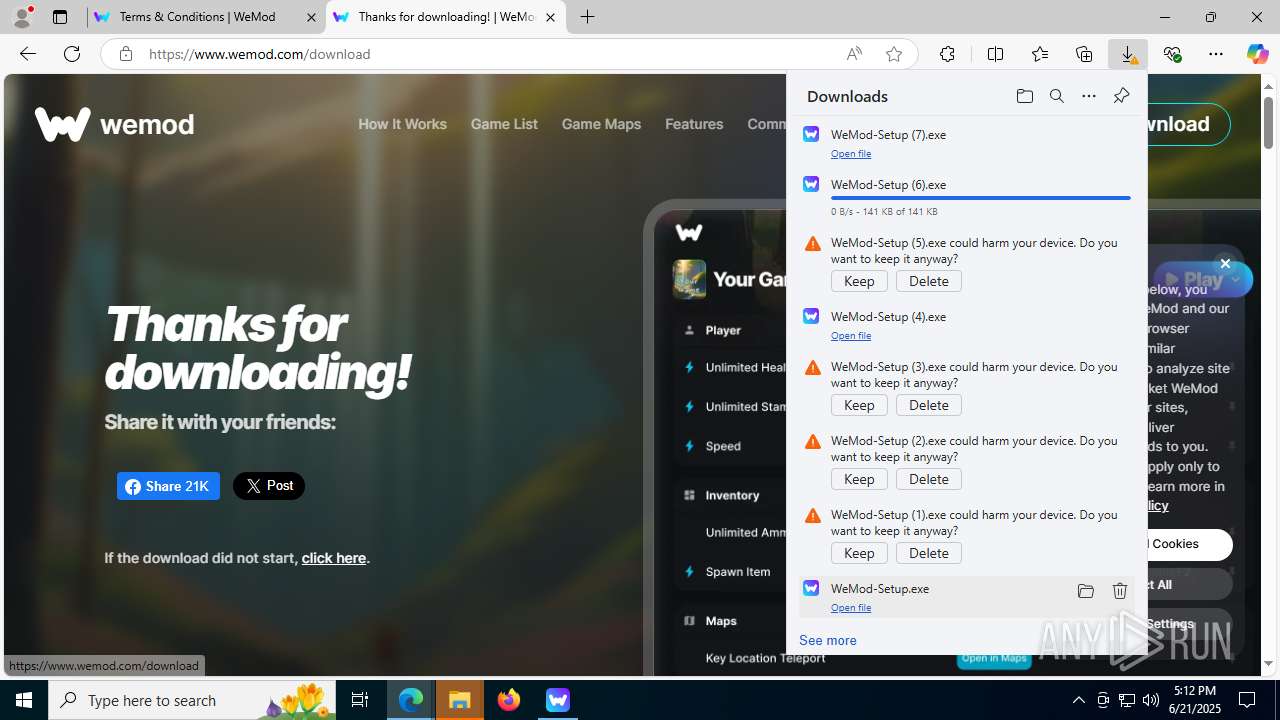Refresh the current page
The width and height of the screenshot is (1280, 720).
(72, 54)
